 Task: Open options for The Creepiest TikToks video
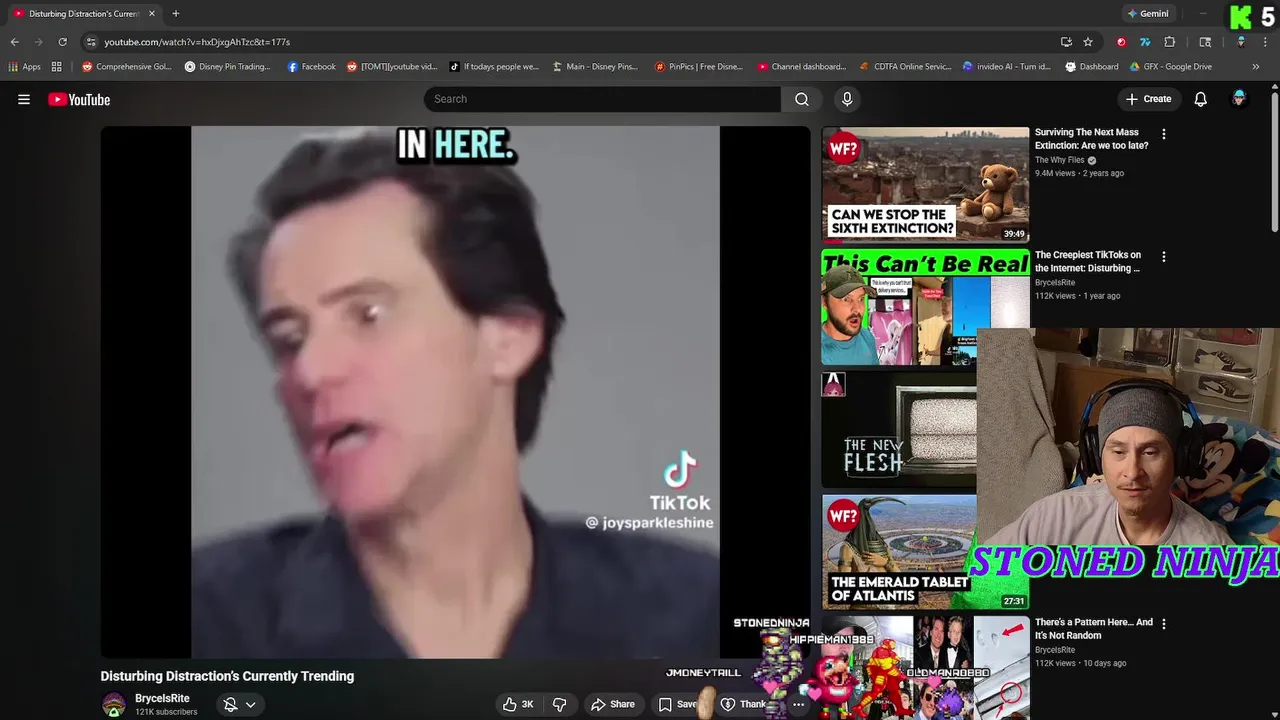tap(1163, 257)
